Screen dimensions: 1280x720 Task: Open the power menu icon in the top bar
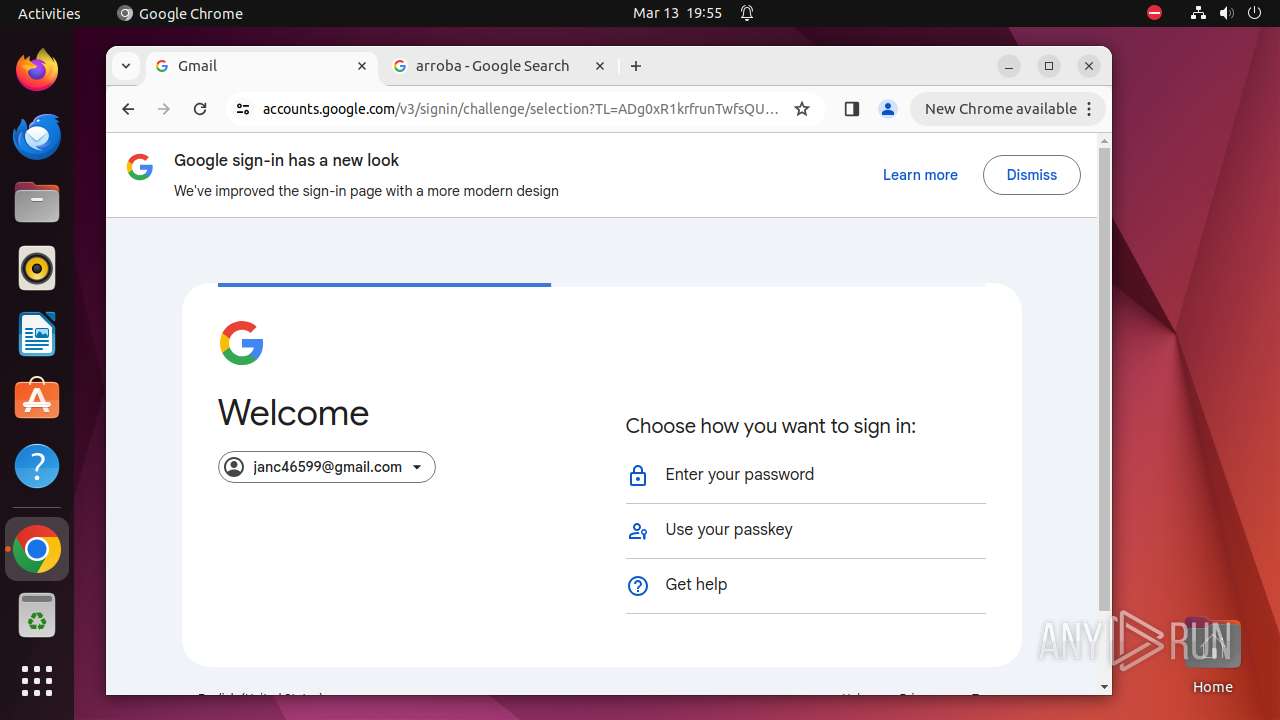click(x=1255, y=13)
